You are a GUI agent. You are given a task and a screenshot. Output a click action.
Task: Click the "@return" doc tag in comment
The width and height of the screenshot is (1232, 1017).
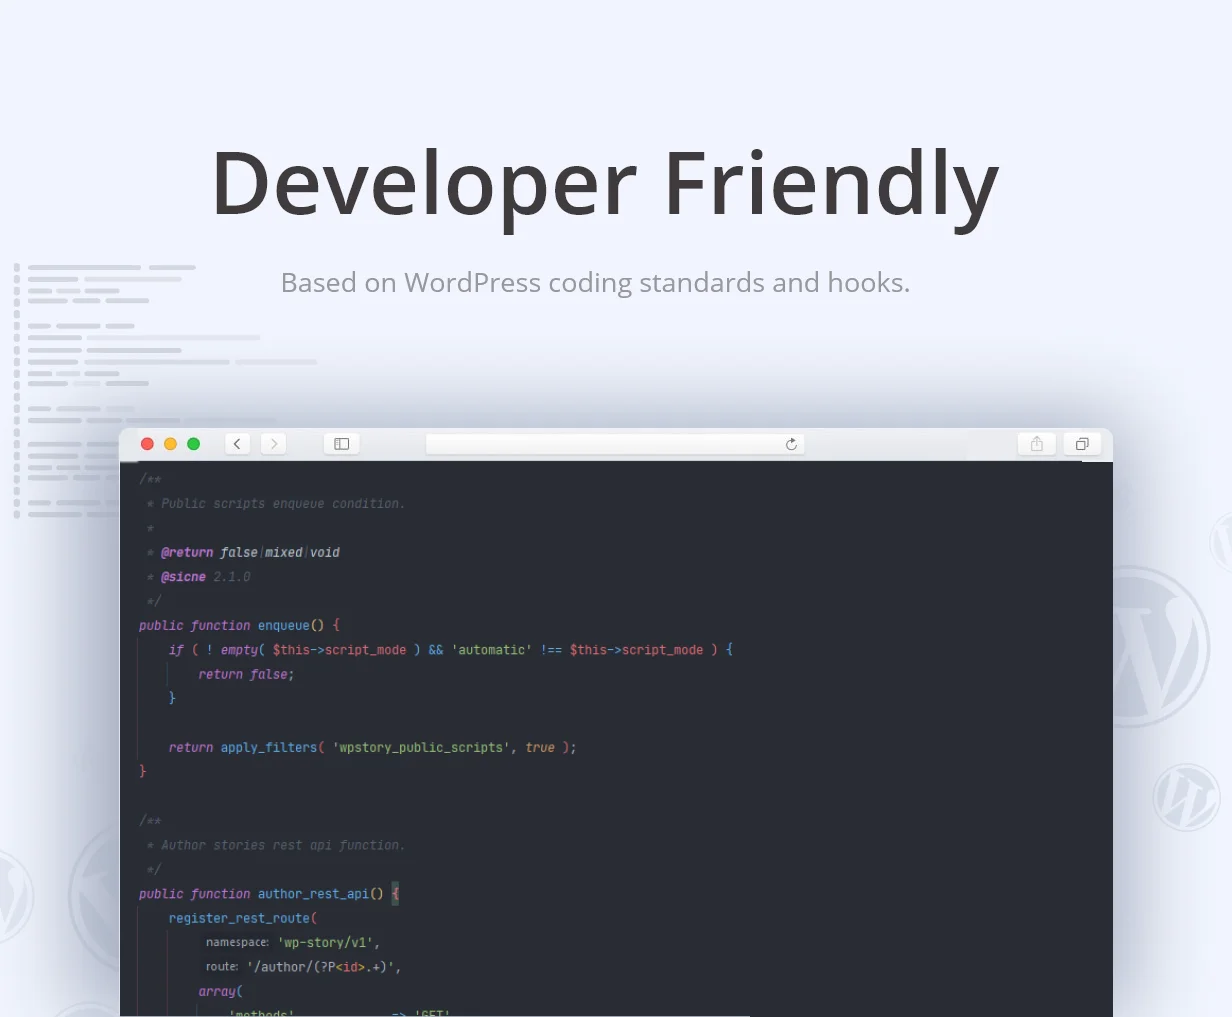click(x=187, y=552)
